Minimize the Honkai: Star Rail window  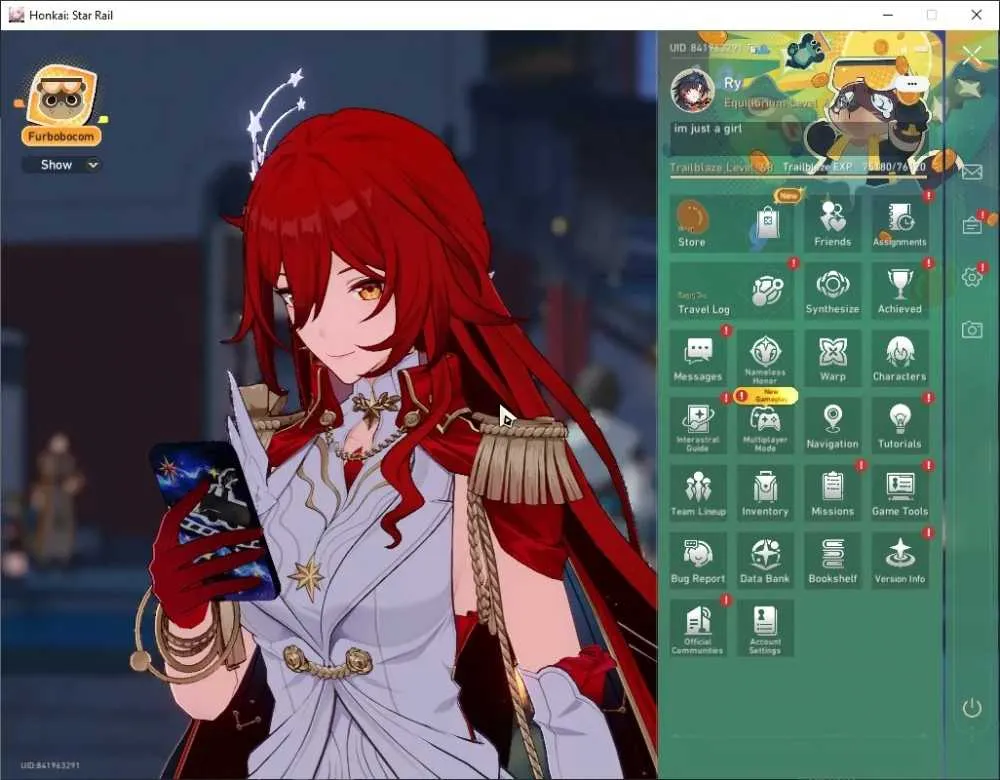(888, 15)
